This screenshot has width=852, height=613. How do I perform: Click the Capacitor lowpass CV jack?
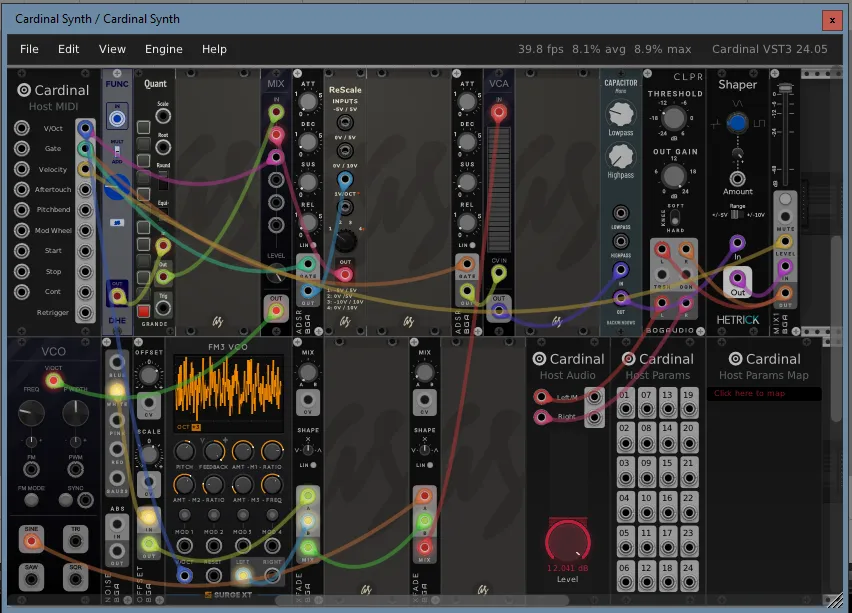pyautogui.click(x=621, y=213)
